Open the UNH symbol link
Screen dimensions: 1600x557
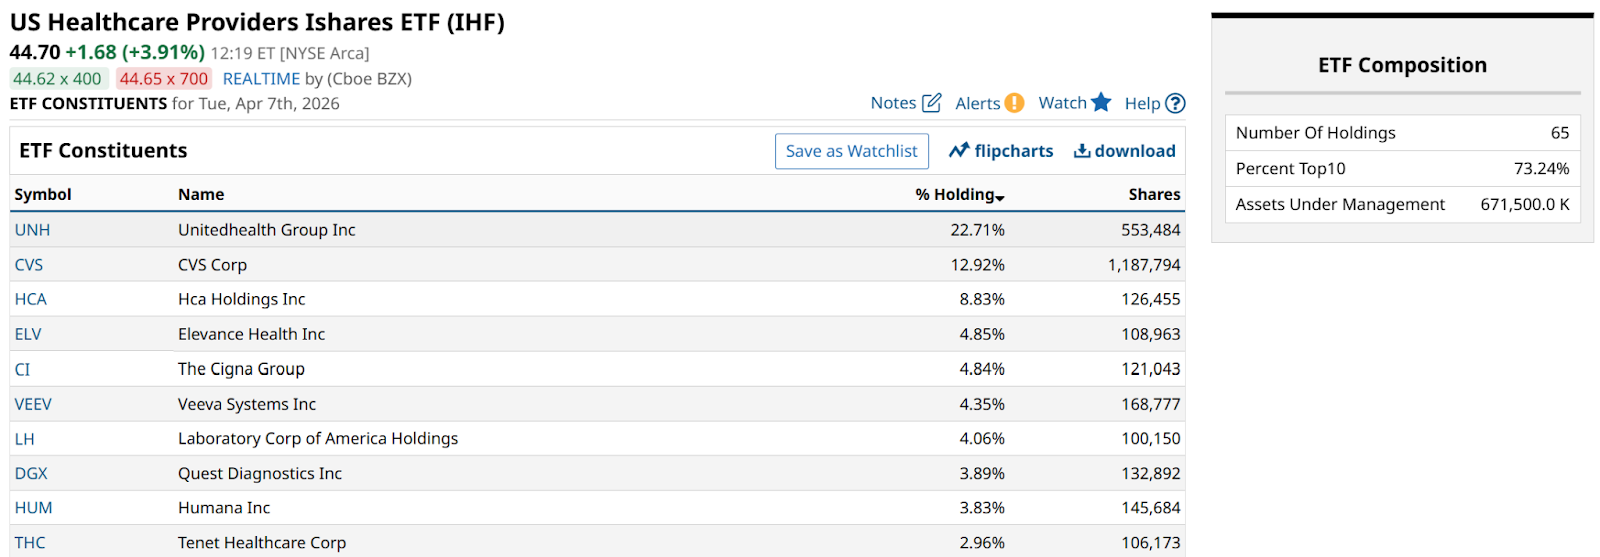[x=32, y=230]
